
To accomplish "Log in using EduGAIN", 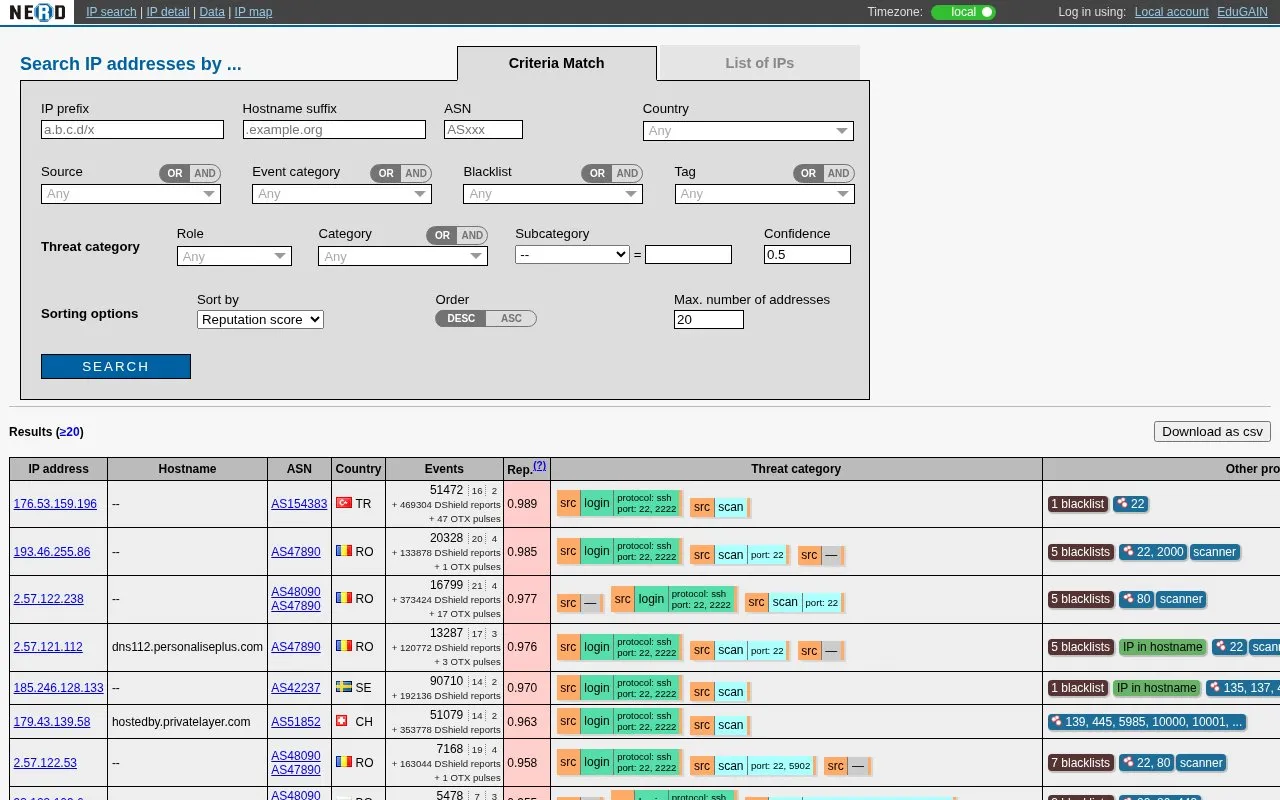I will coord(1243,12).
